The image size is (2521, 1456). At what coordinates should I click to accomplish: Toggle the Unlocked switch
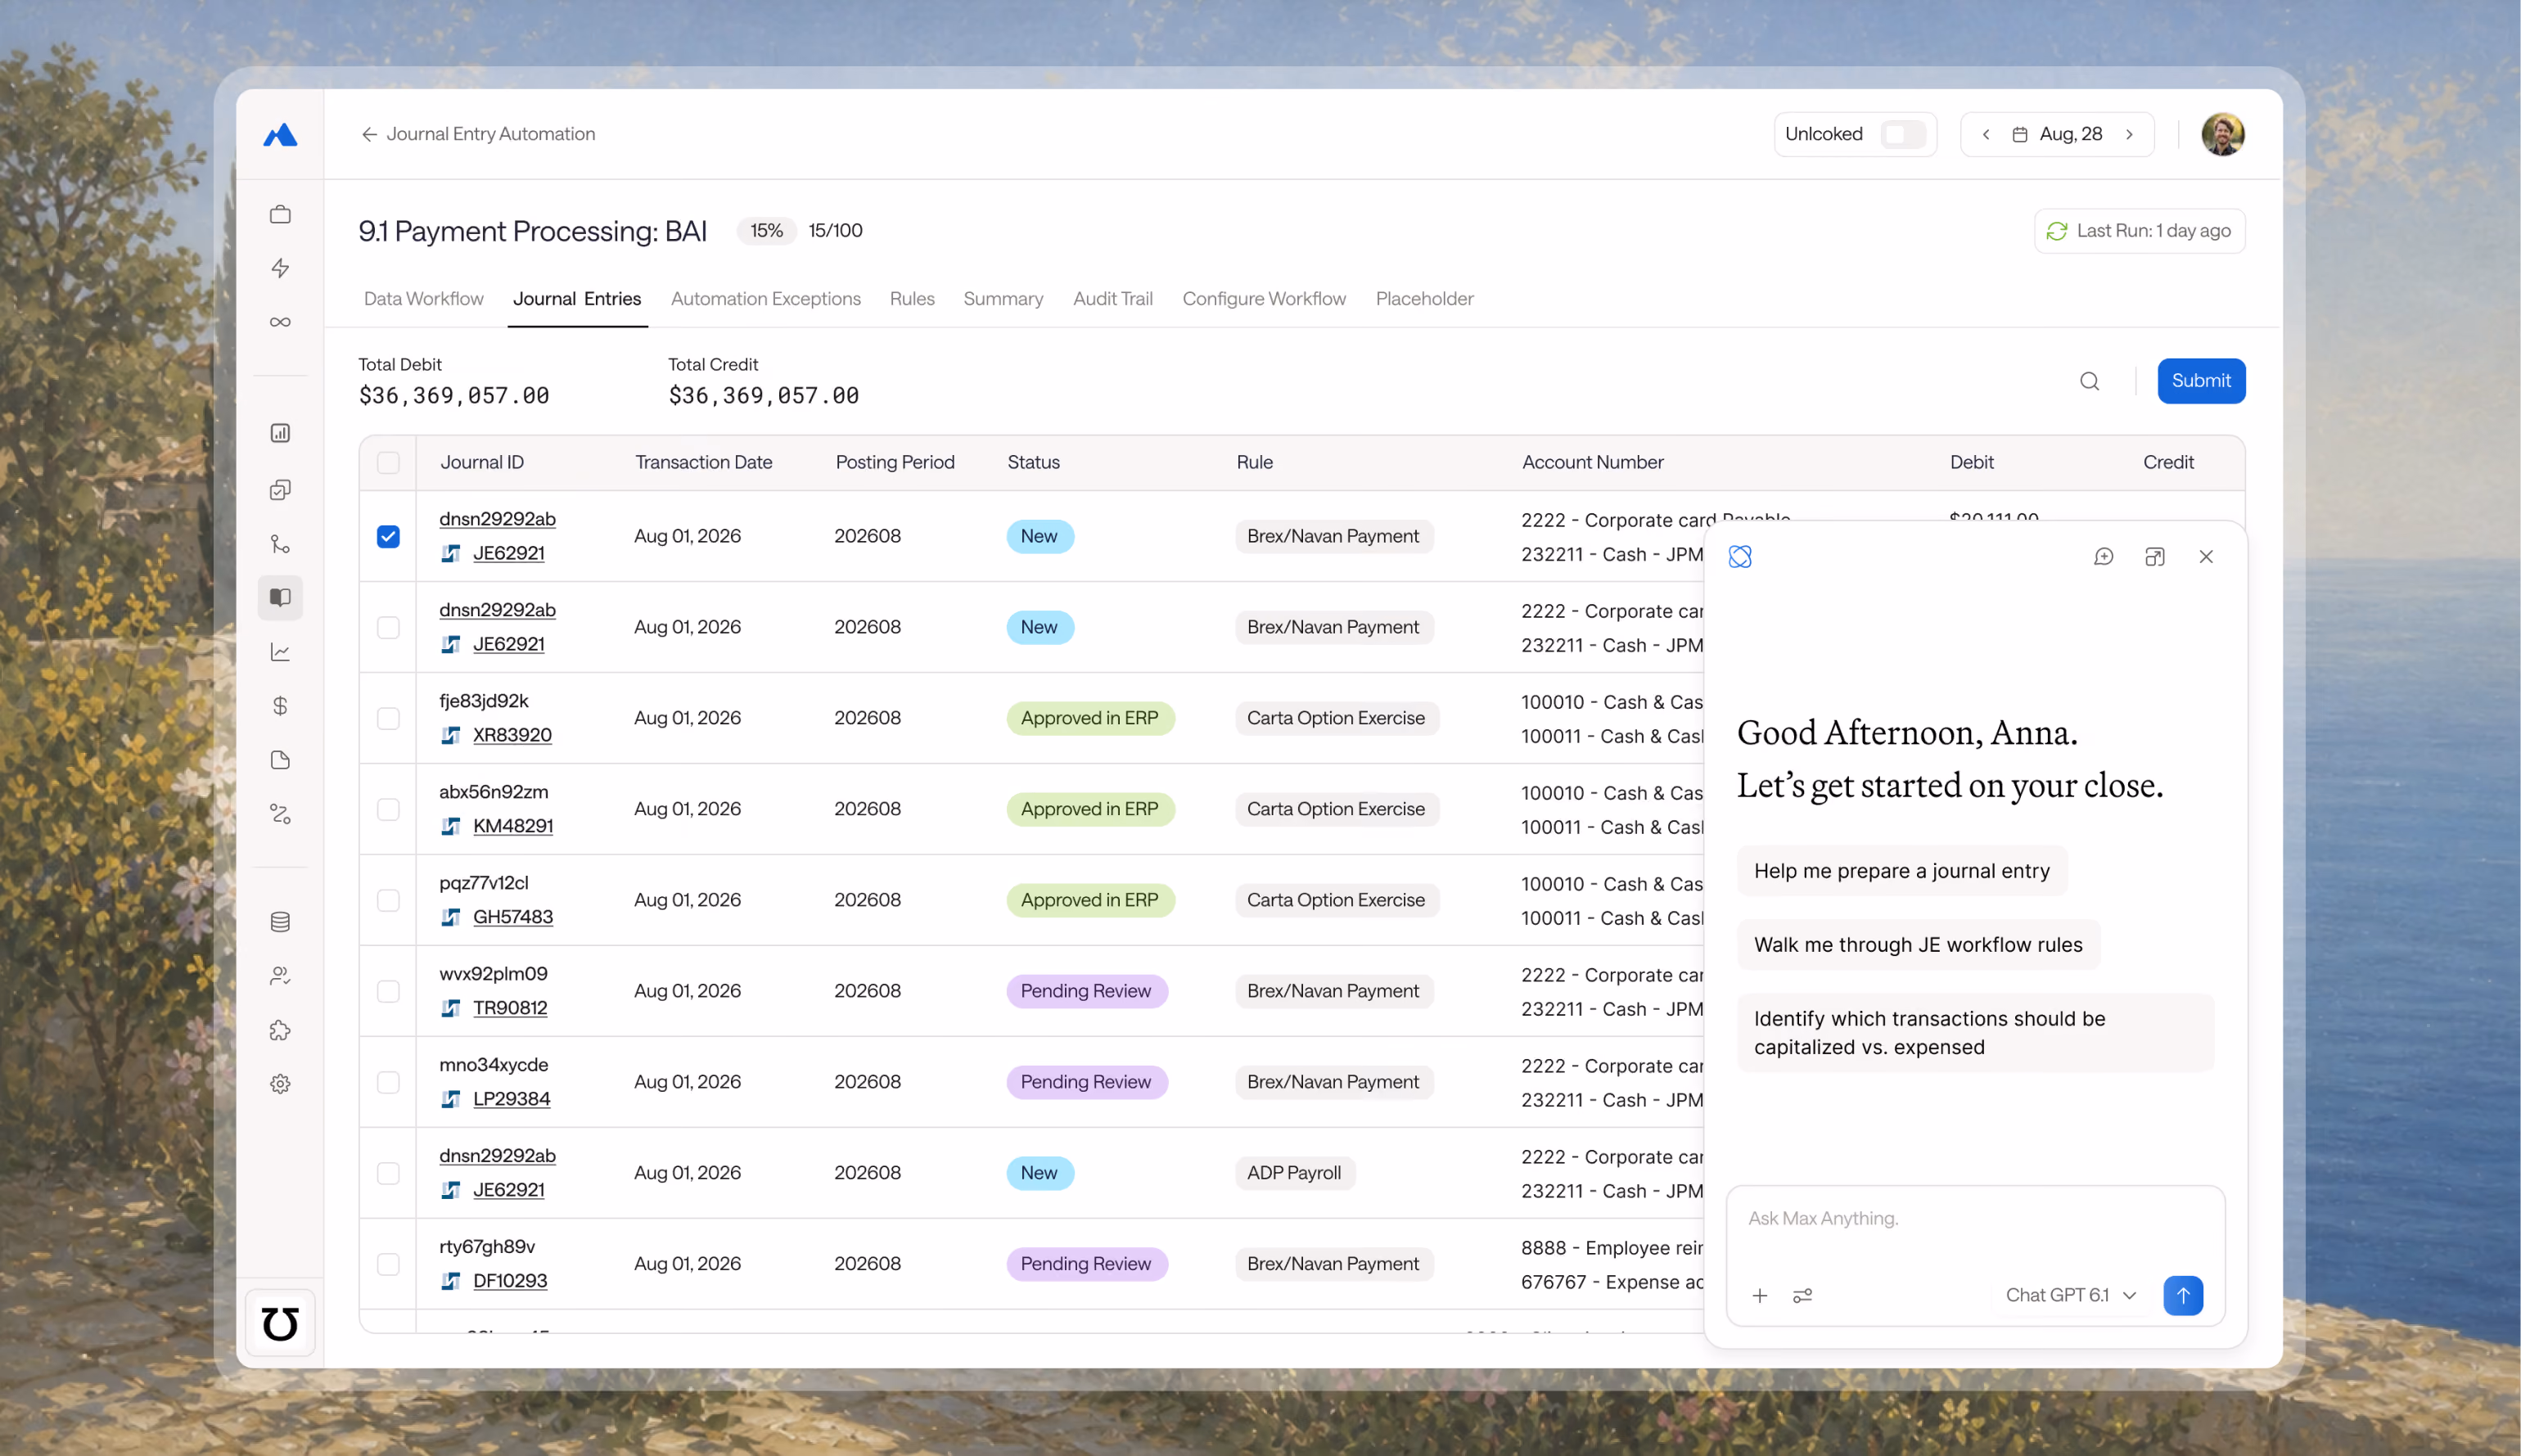[x=1901, y=134]
